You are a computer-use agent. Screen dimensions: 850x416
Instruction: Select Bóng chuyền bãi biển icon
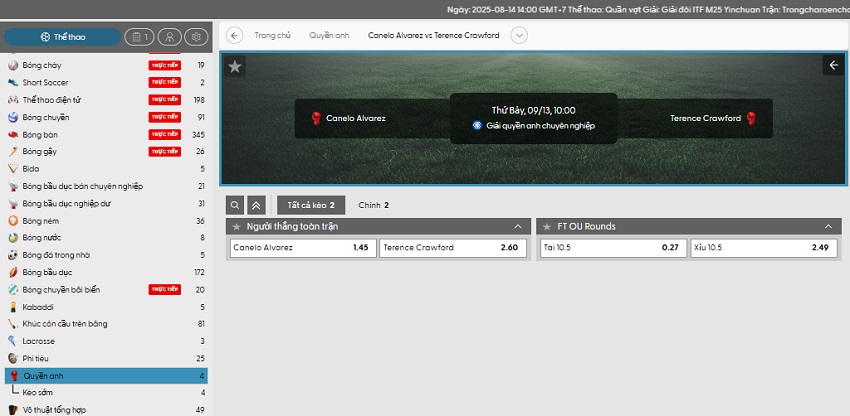point(13,290)
